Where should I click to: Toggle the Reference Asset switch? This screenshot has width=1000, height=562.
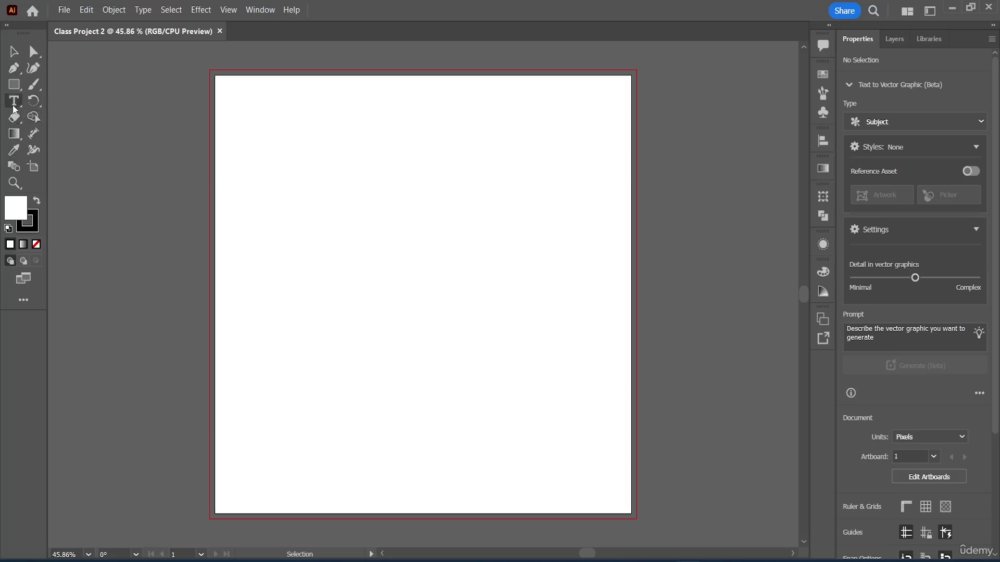971,171
